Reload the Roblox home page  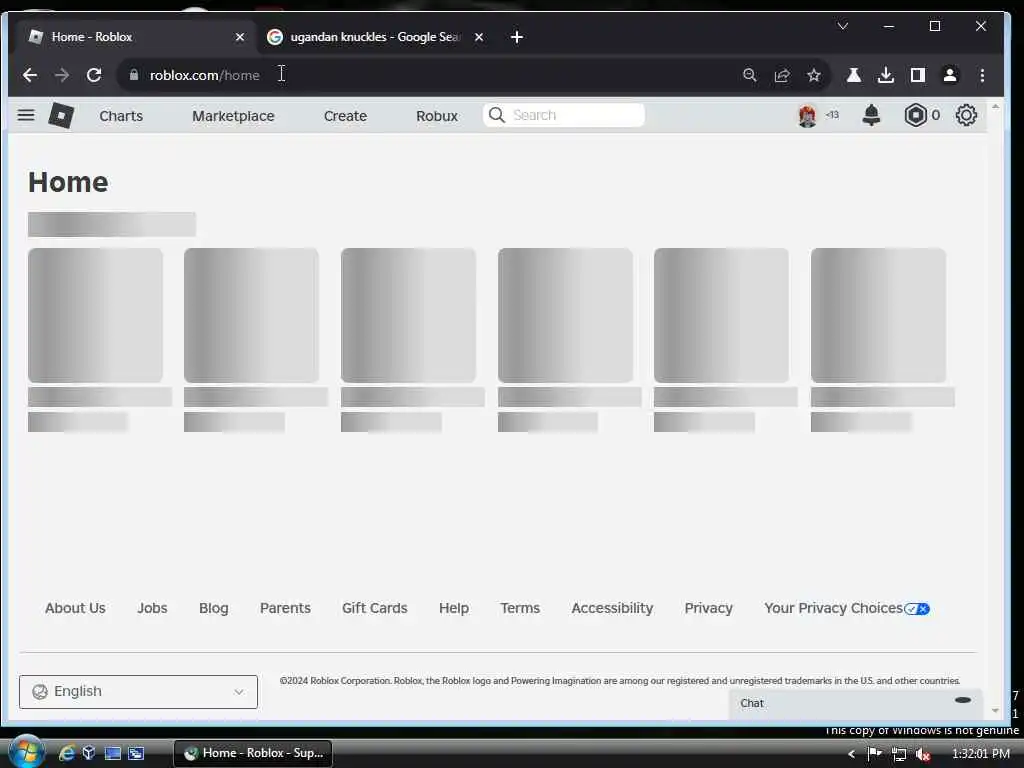click(94, 75)
